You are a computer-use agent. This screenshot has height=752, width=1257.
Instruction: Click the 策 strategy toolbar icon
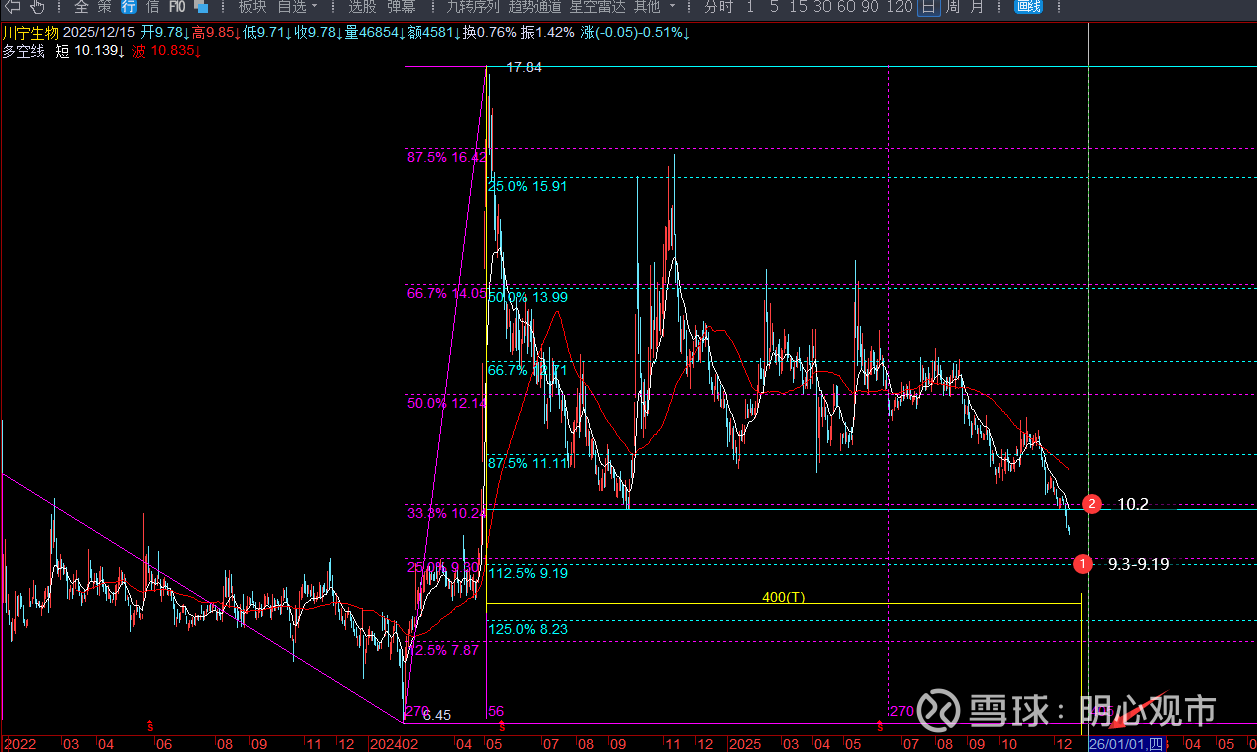[x=105, y=7]
